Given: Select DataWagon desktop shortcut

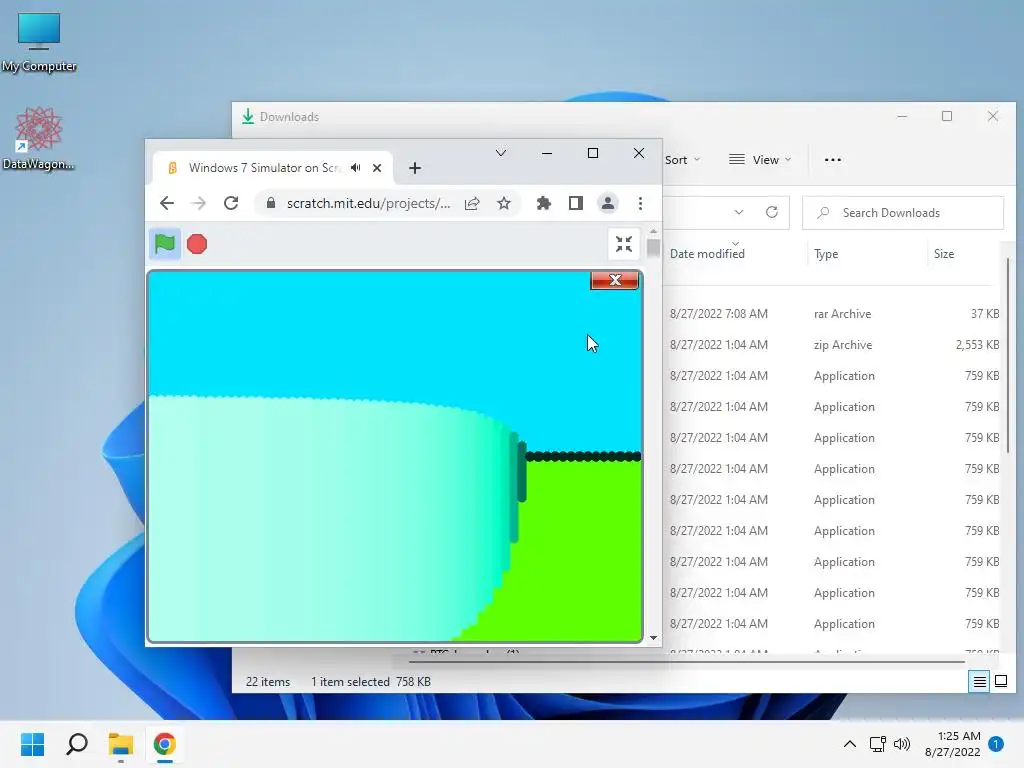Looking at the screenshot, I should pyautogui.click(x=39, y=139).
